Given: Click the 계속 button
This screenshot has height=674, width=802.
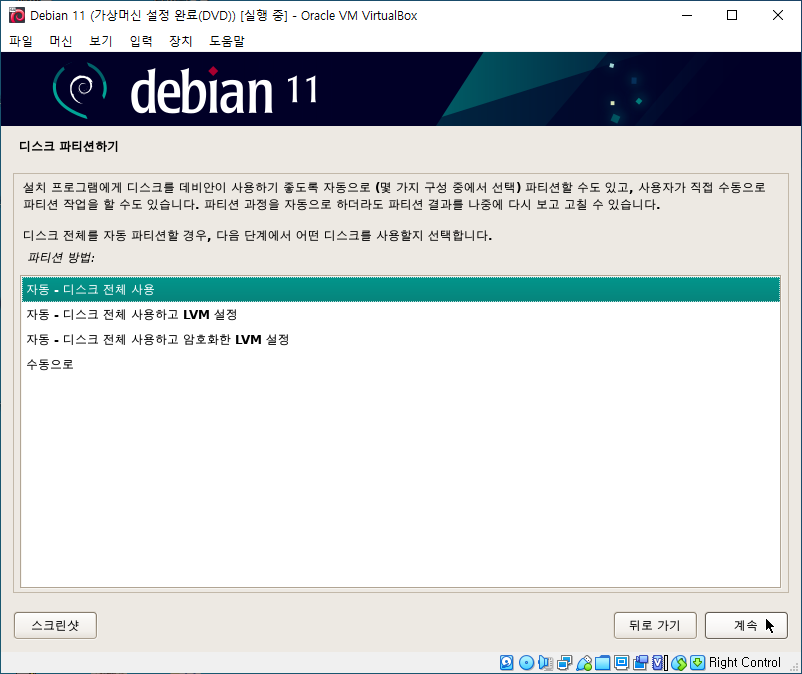Looking at the screenshot, I should [746, 625].
